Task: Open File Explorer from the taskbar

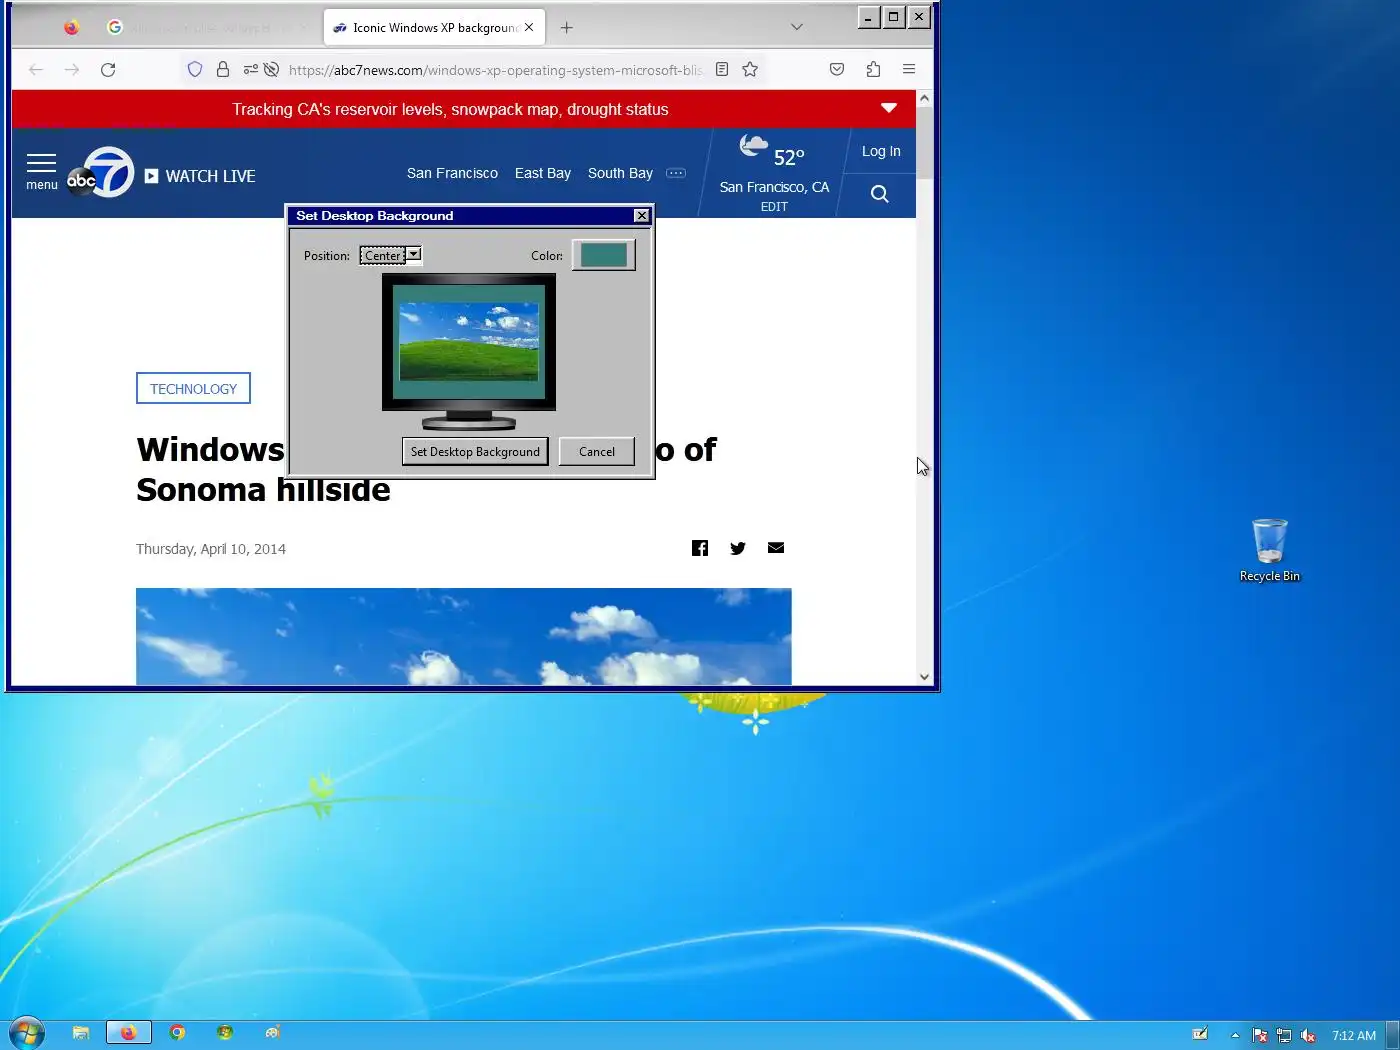Action: point(81,1033)
